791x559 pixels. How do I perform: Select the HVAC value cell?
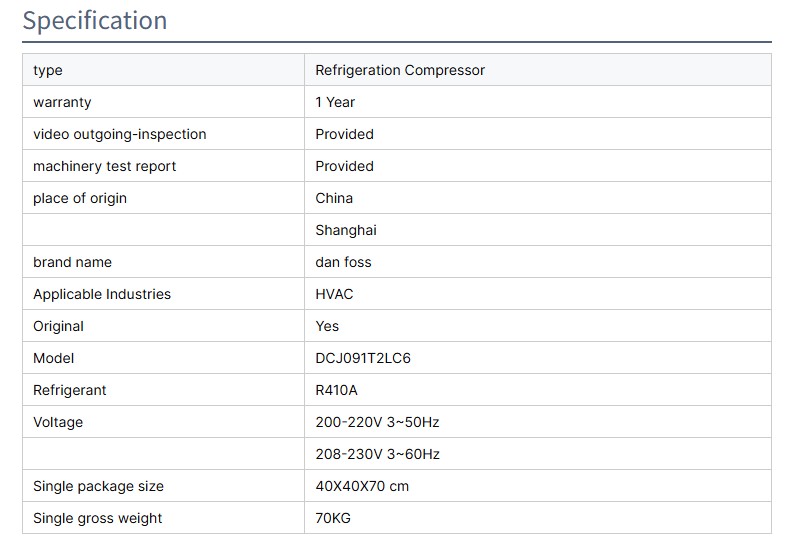pos(334,294)
